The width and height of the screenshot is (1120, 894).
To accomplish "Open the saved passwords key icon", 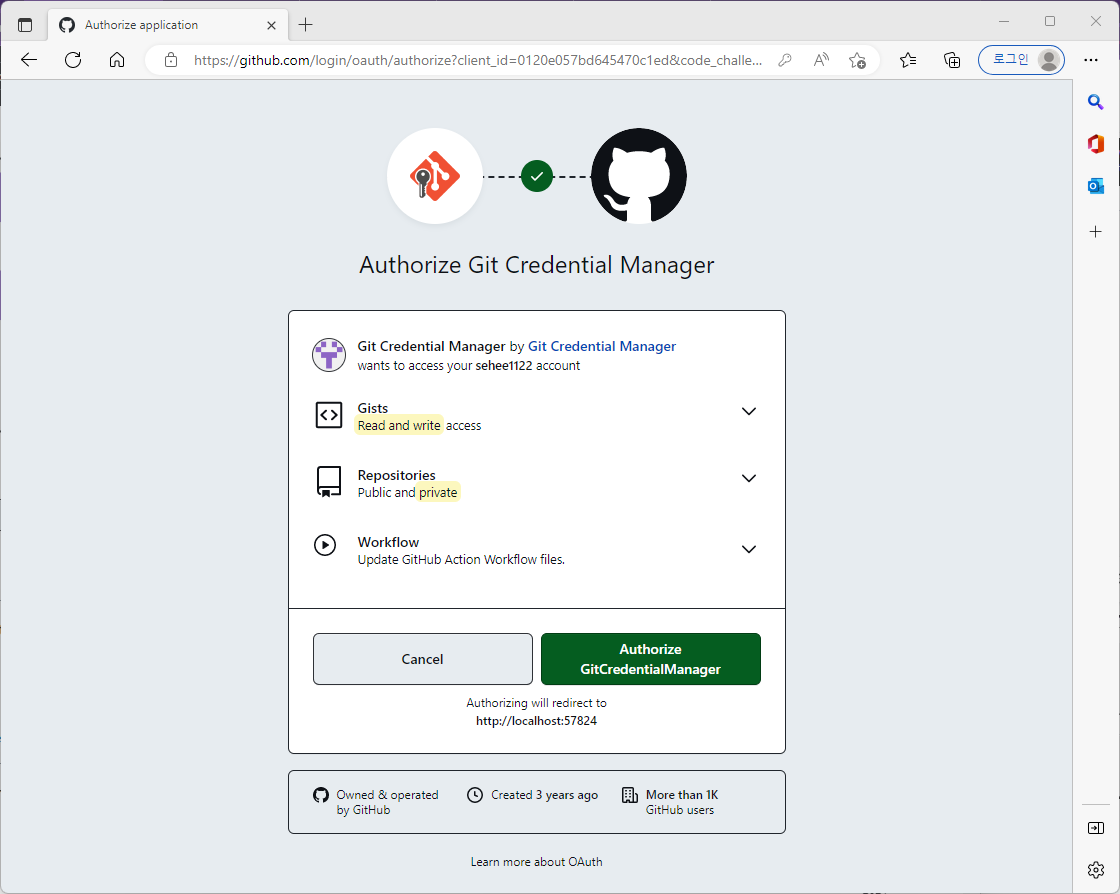I will tap(784, 60).
